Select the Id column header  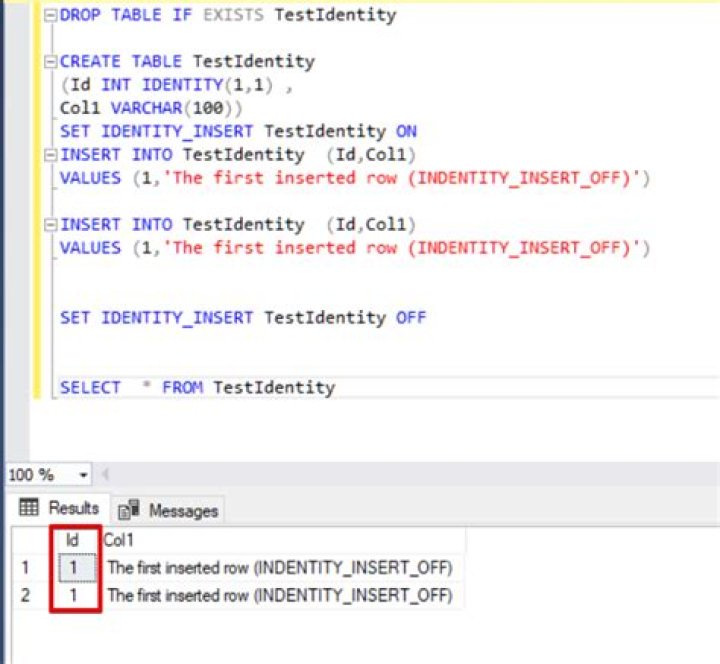click(75, 540)
